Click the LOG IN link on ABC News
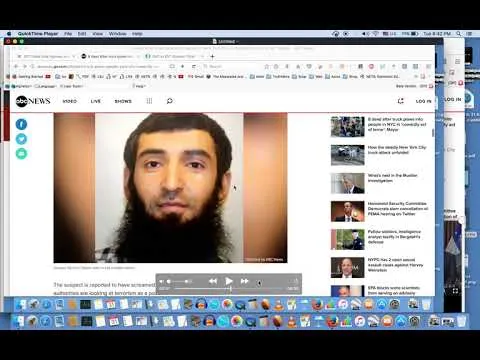 [423, 101]
